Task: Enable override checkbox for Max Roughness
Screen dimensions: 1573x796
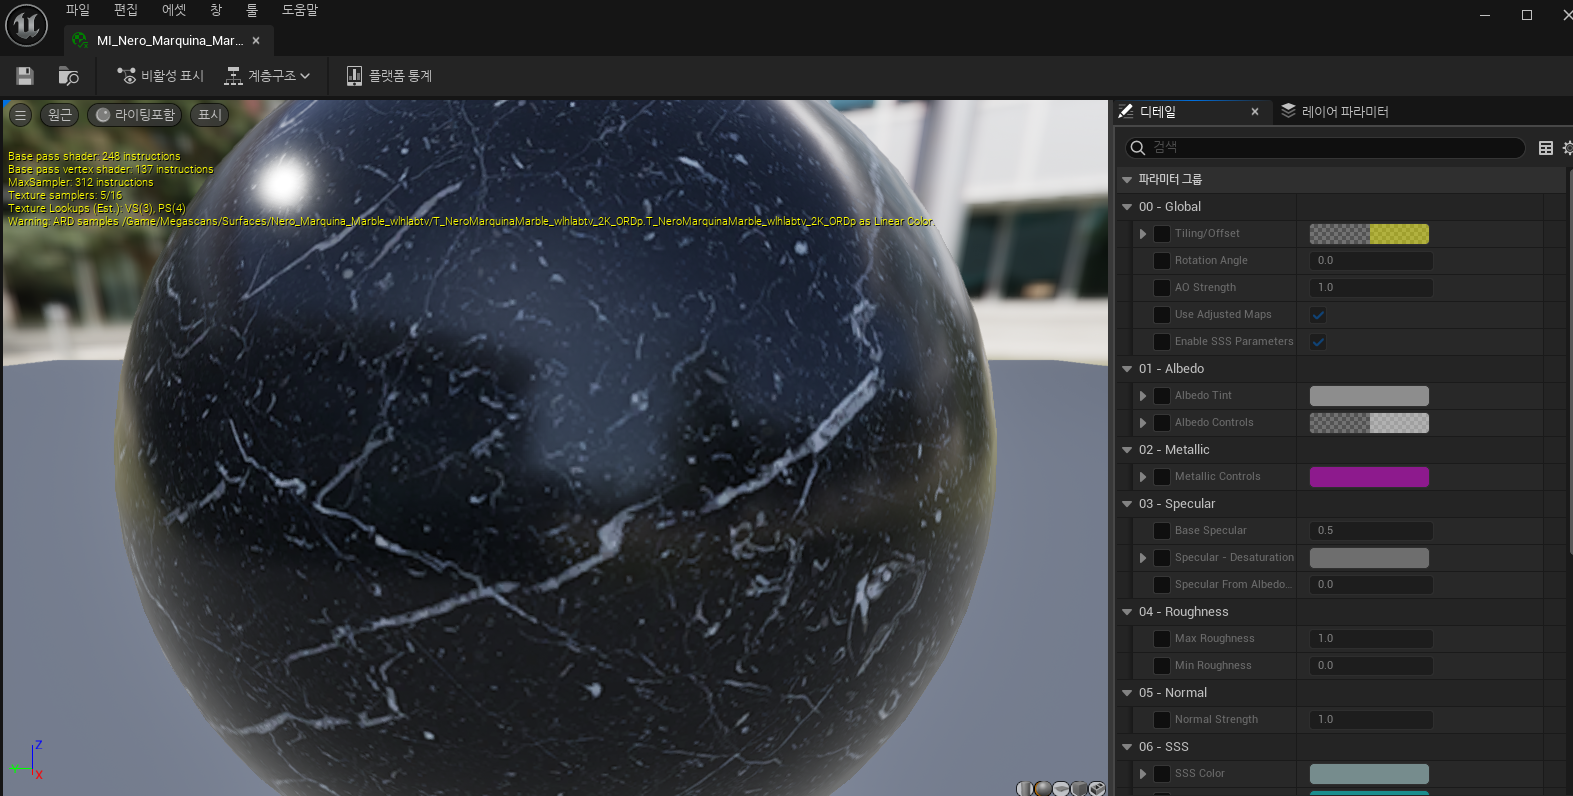Action: (x=1162, y=639)
